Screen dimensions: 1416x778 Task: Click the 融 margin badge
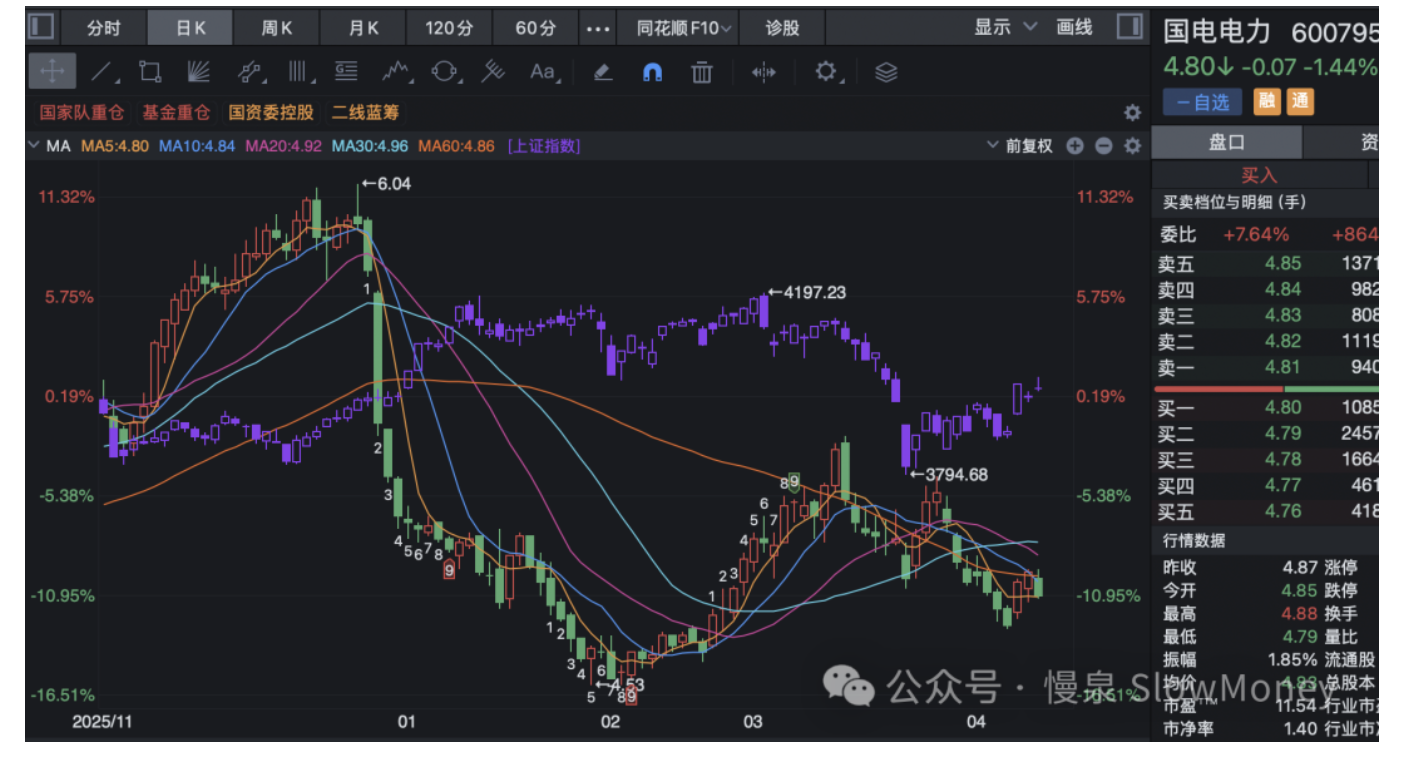pyautogui.click(x=1267, y=102)
